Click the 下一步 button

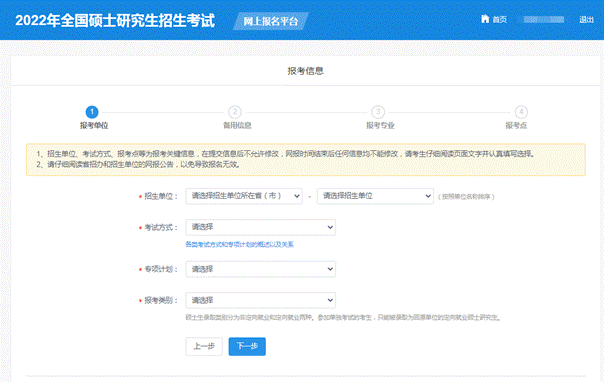click(x=247, y=346)
